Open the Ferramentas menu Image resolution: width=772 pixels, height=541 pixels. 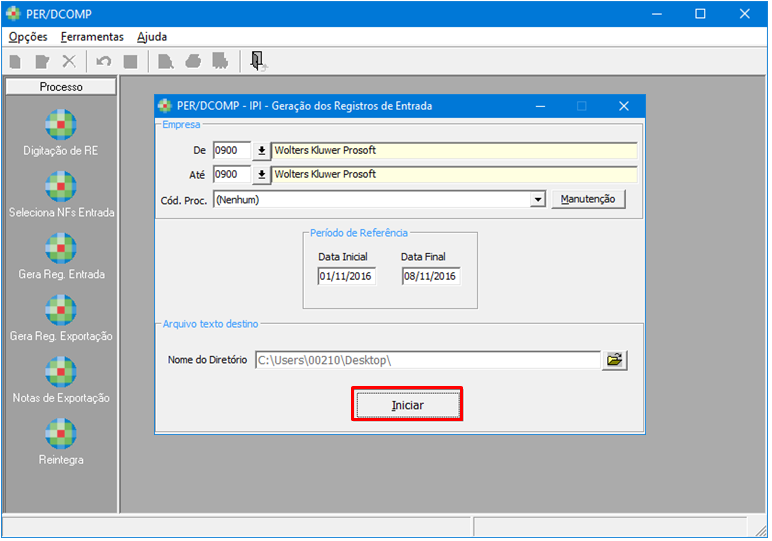tap(92, 37)
